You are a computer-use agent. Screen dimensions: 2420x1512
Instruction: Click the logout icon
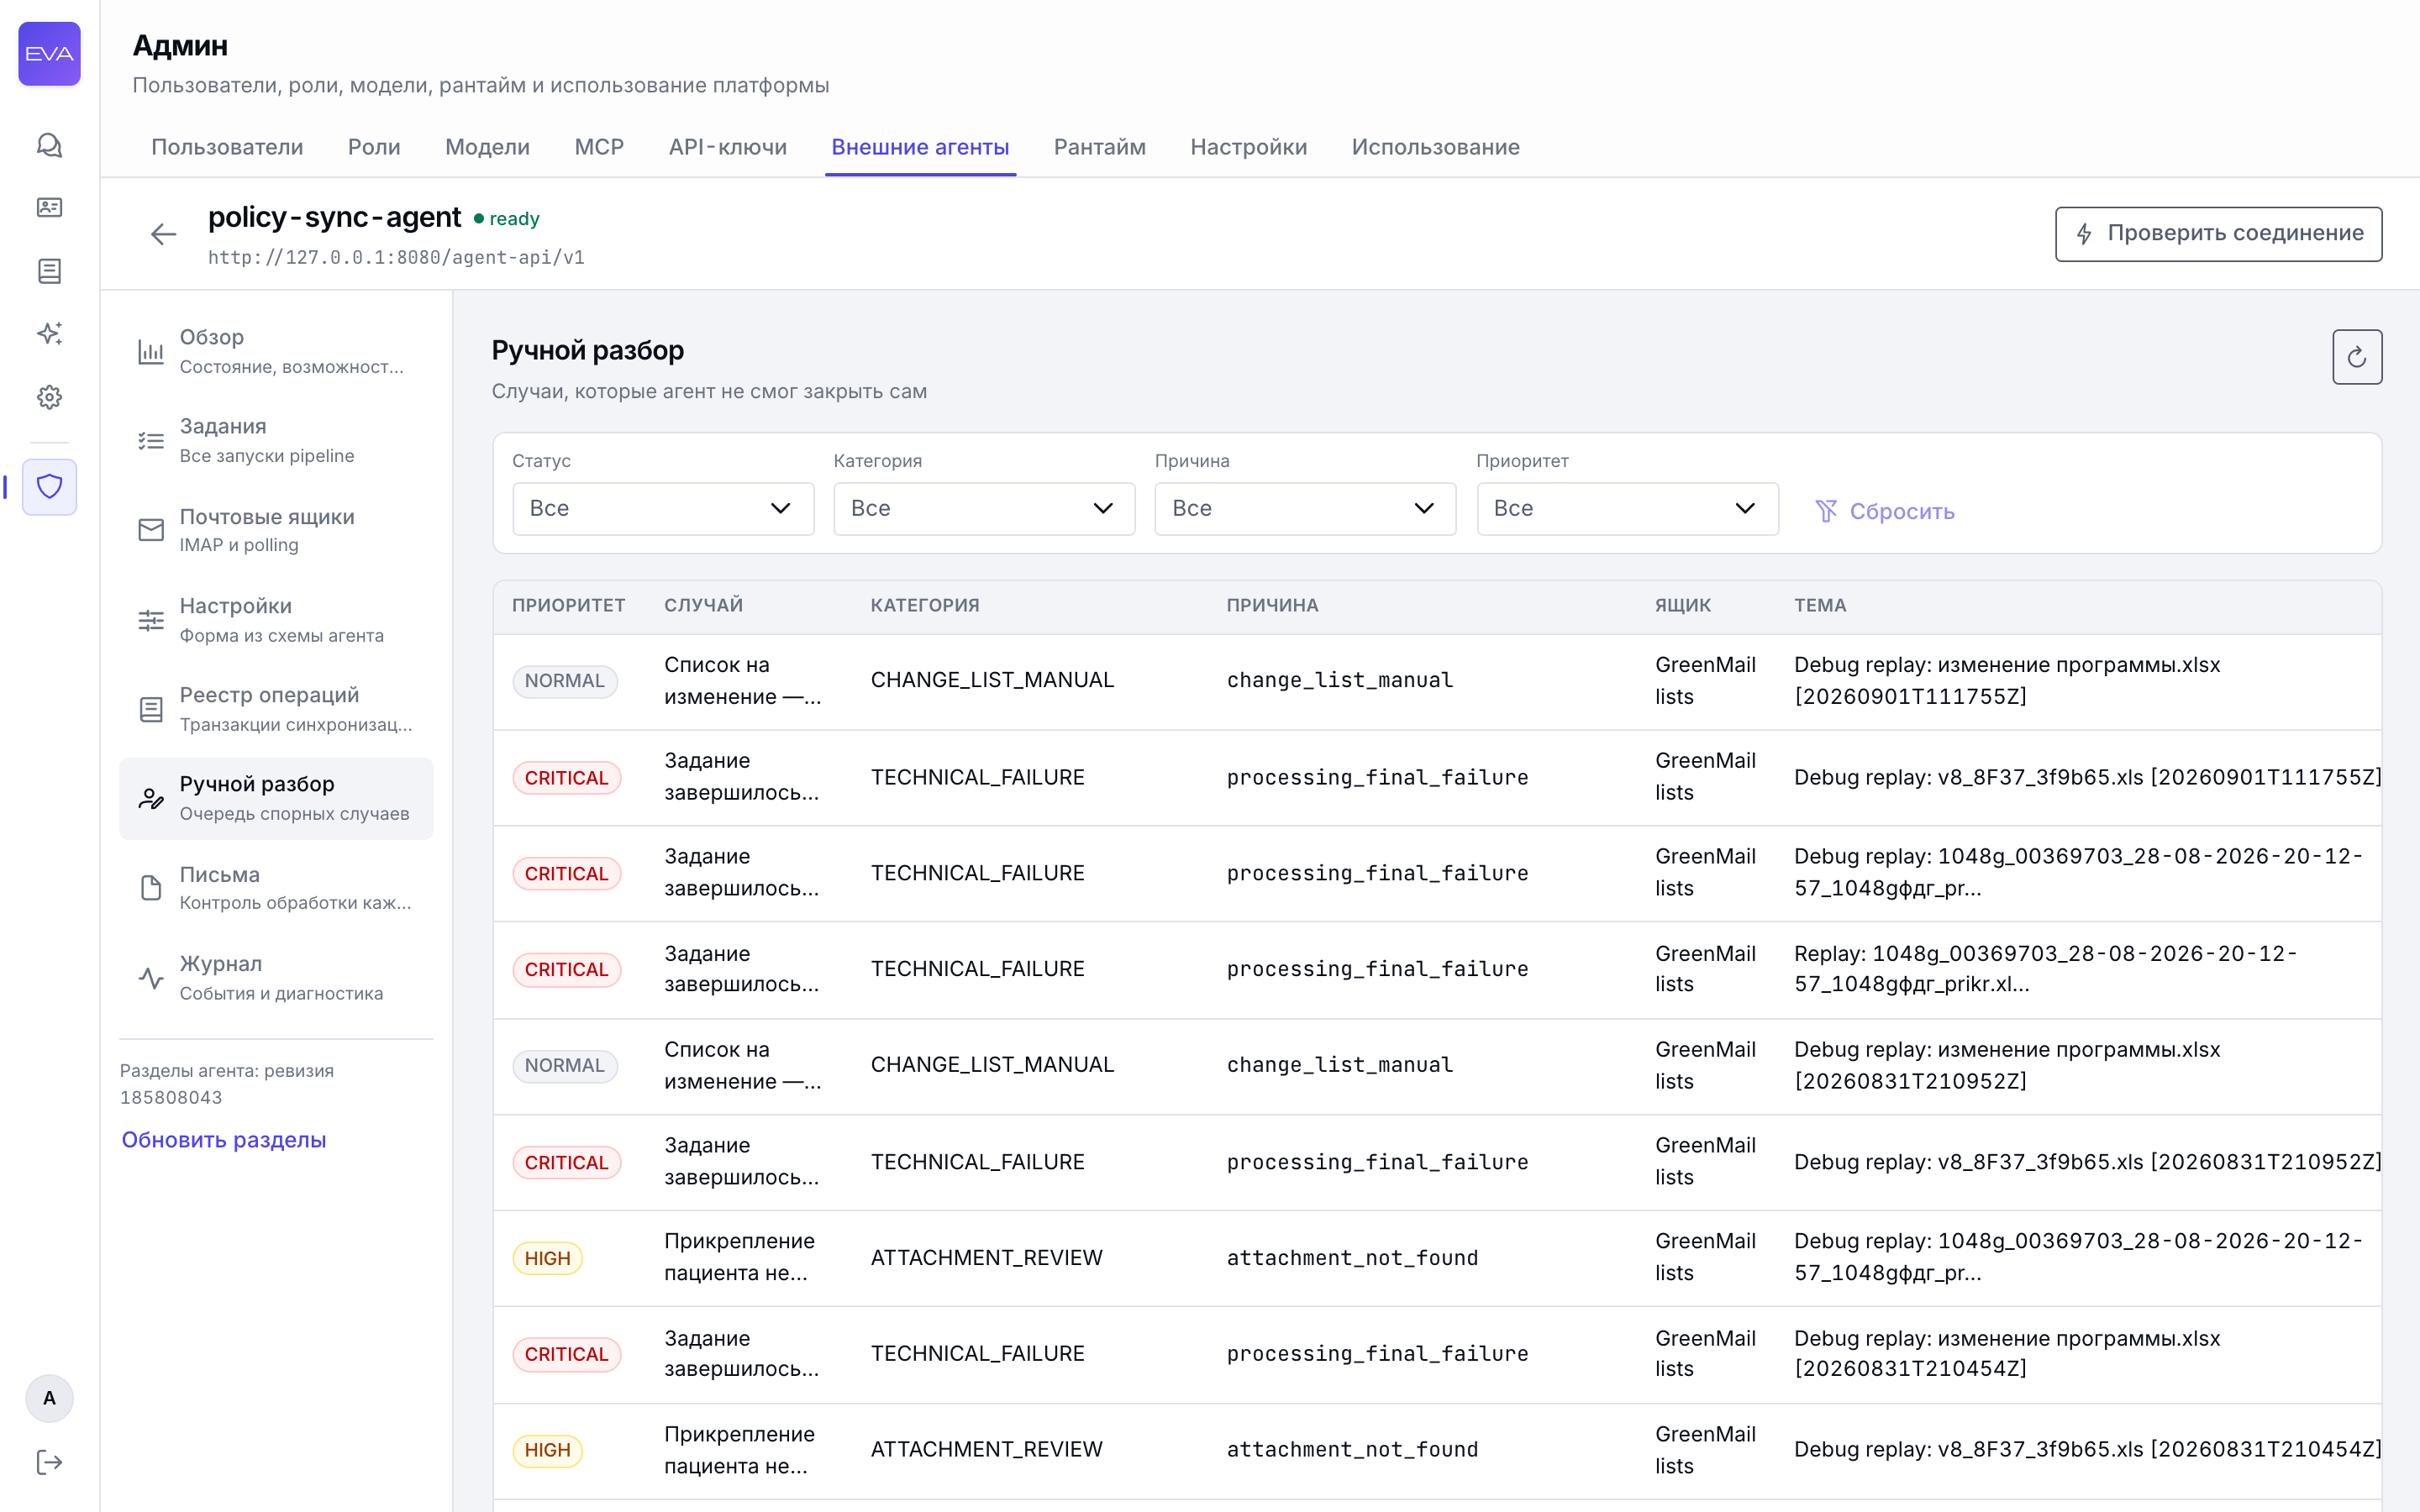49,1462
